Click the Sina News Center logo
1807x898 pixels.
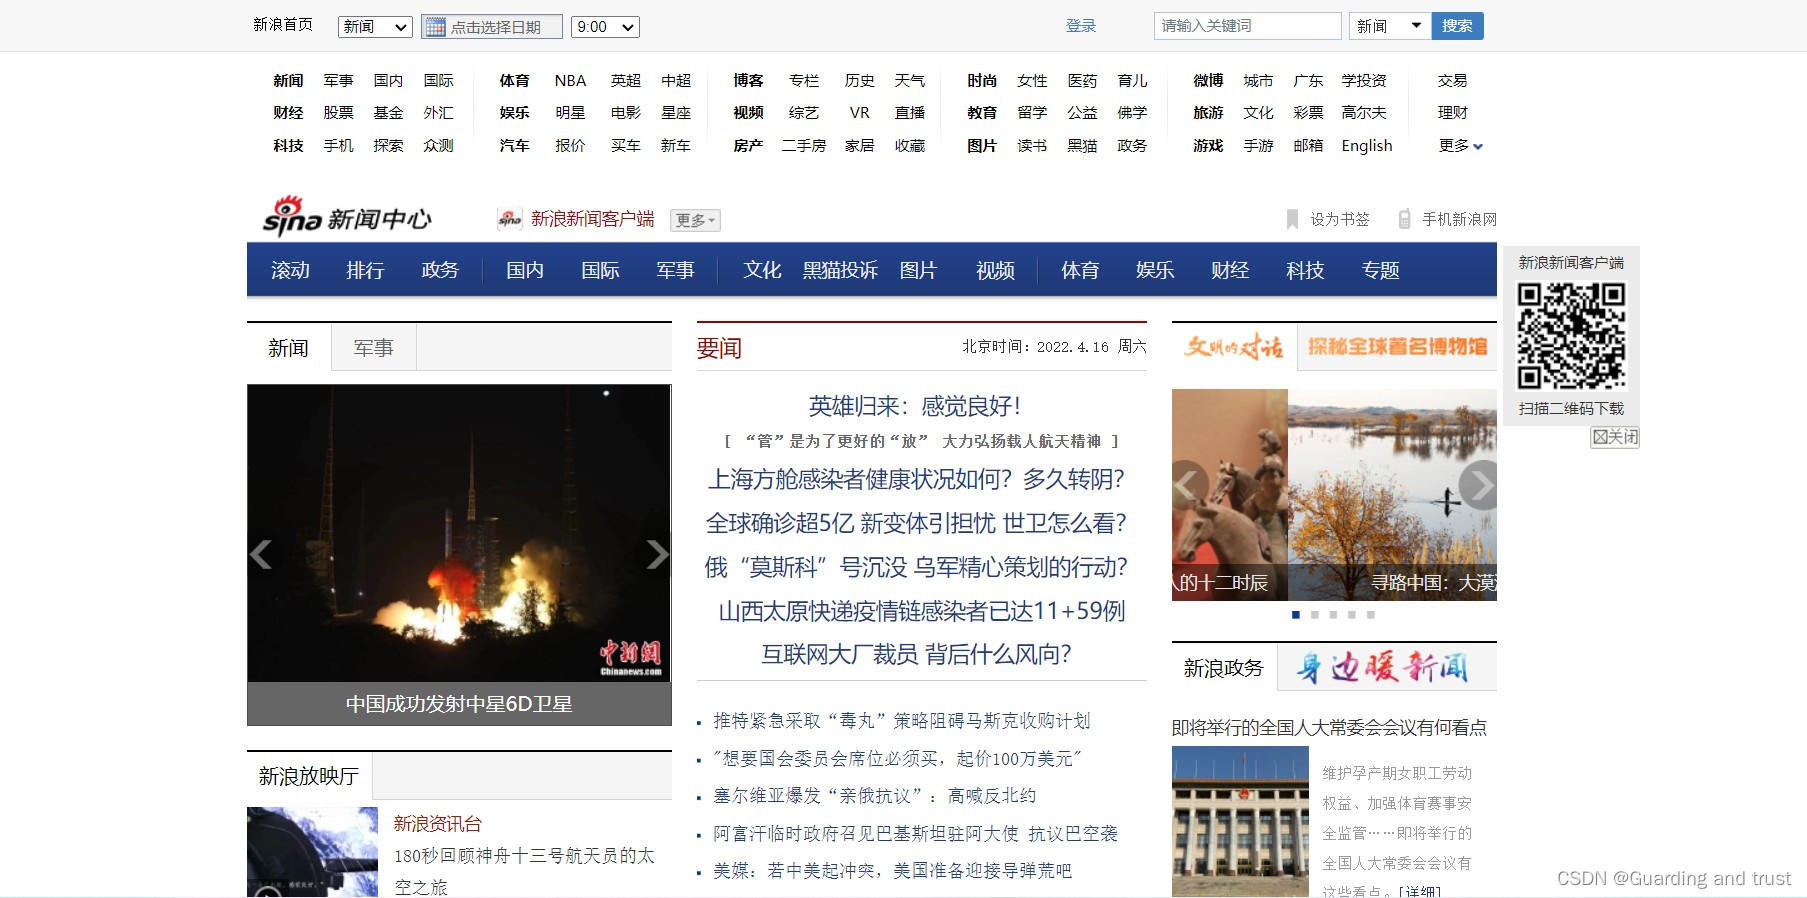coord(347,216)
